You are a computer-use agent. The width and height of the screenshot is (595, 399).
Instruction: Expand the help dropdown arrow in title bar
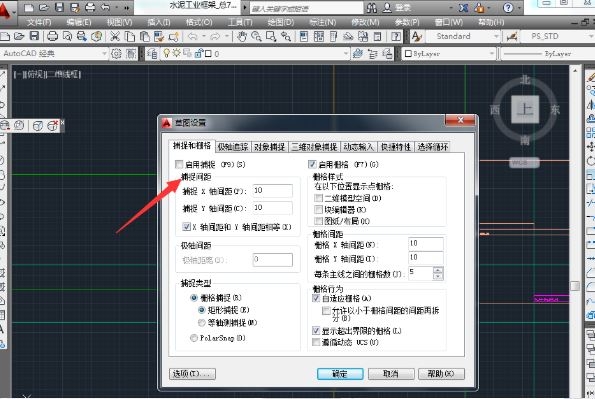tap(519, 8)
